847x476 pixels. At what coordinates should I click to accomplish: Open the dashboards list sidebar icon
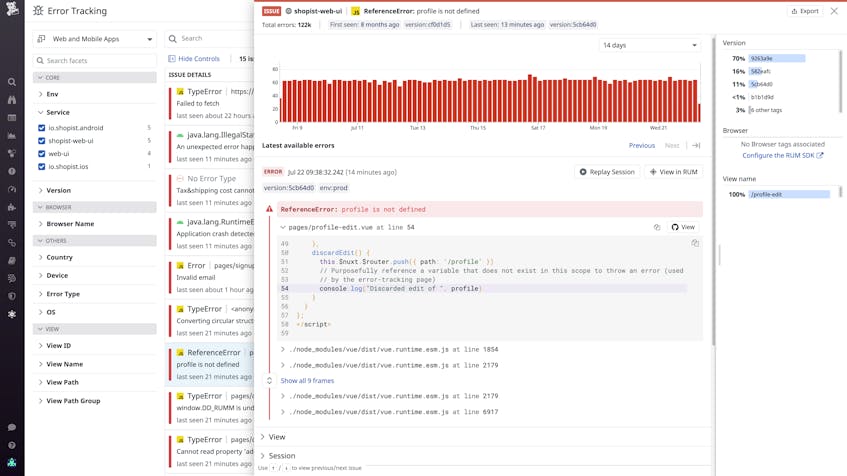click(x=12, y=118)
